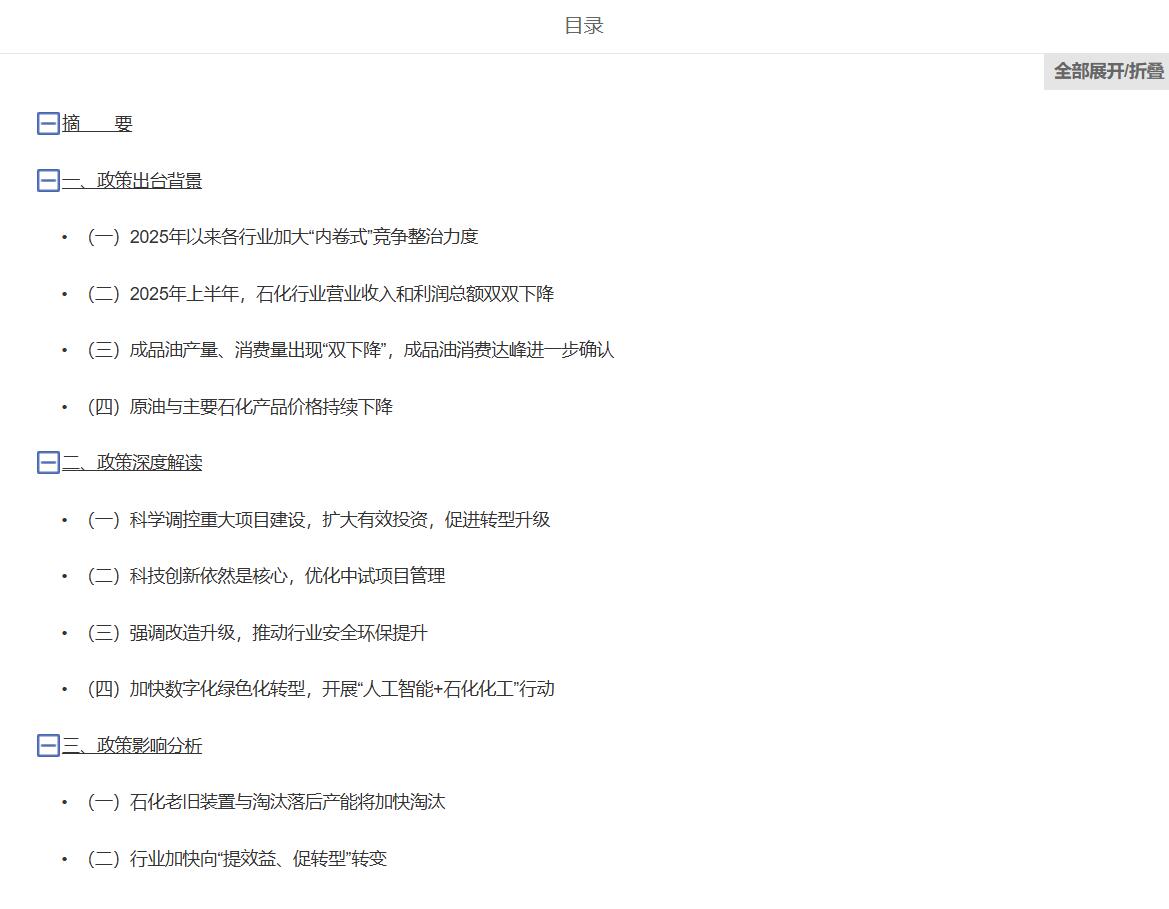Collapse the 三、政策影响分析 section icon
This screenshot has height=909, width=1169.
pos(48,746)
